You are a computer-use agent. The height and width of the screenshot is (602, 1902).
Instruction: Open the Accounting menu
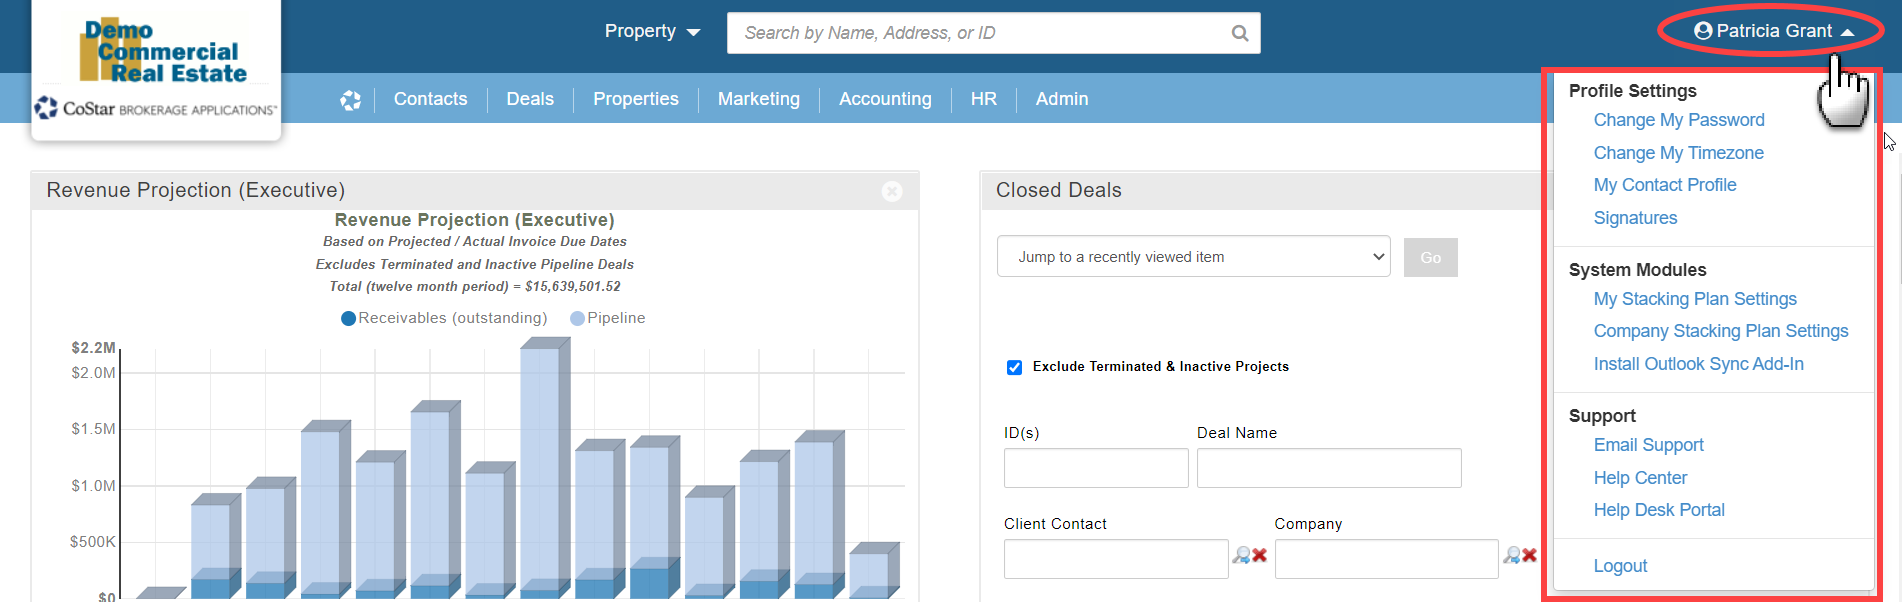pyautogui.click(x=885, y=99)
